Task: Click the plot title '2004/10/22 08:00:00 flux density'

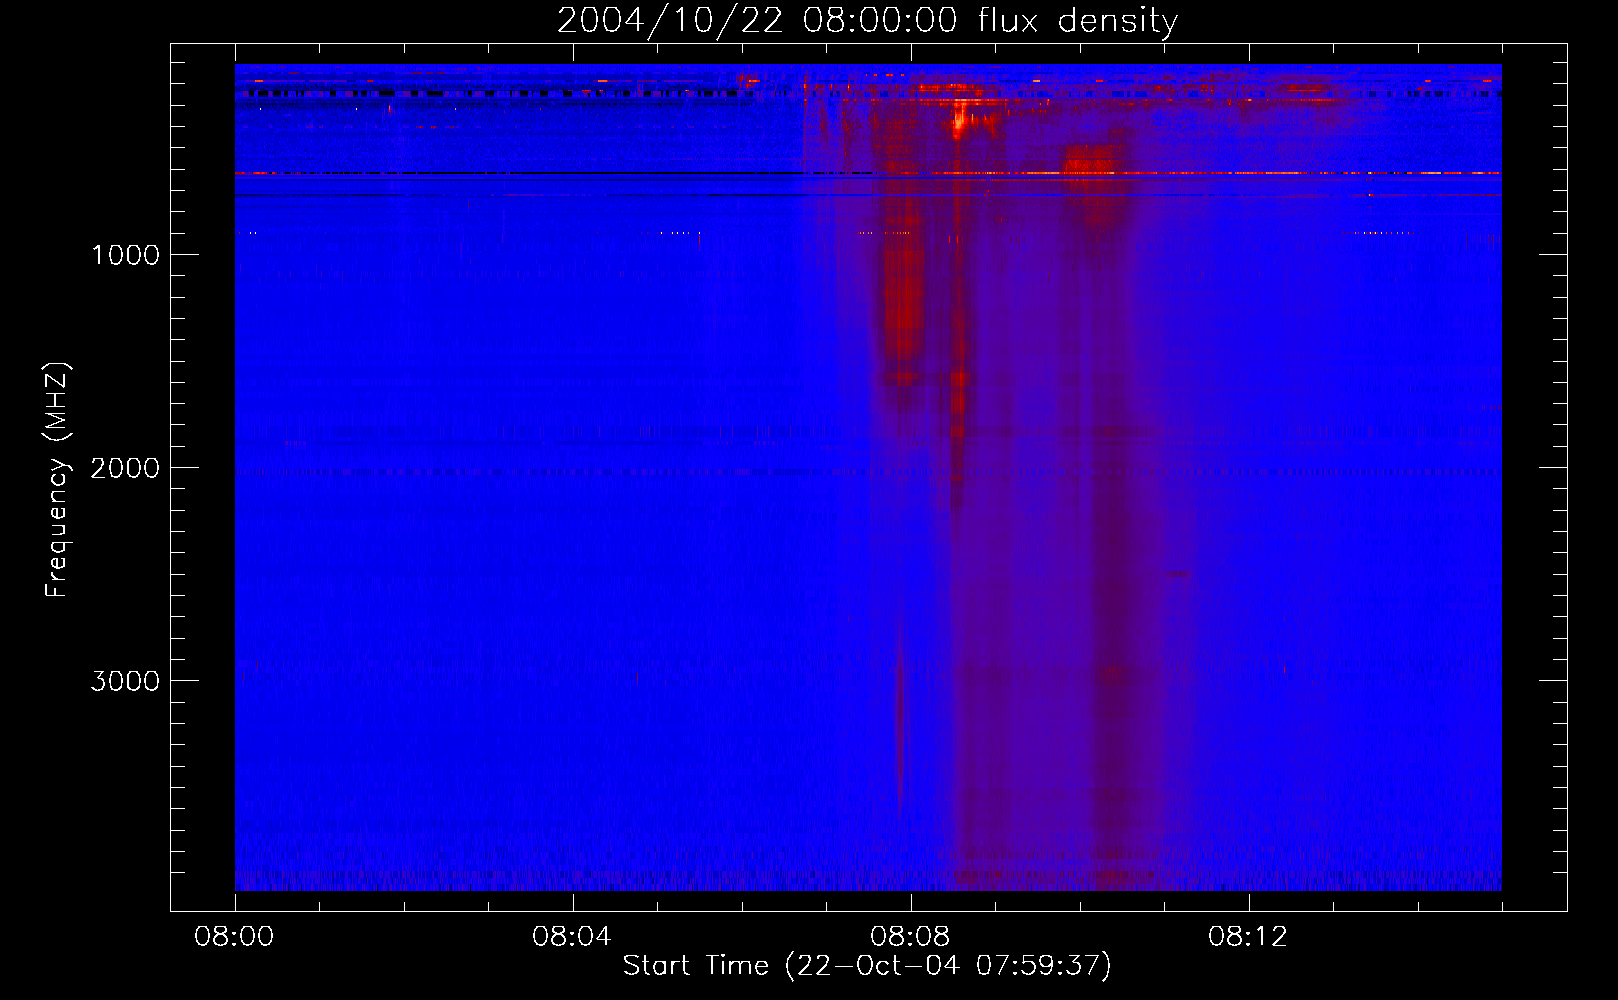Action: pyautogui.click(x=867, y=21)
